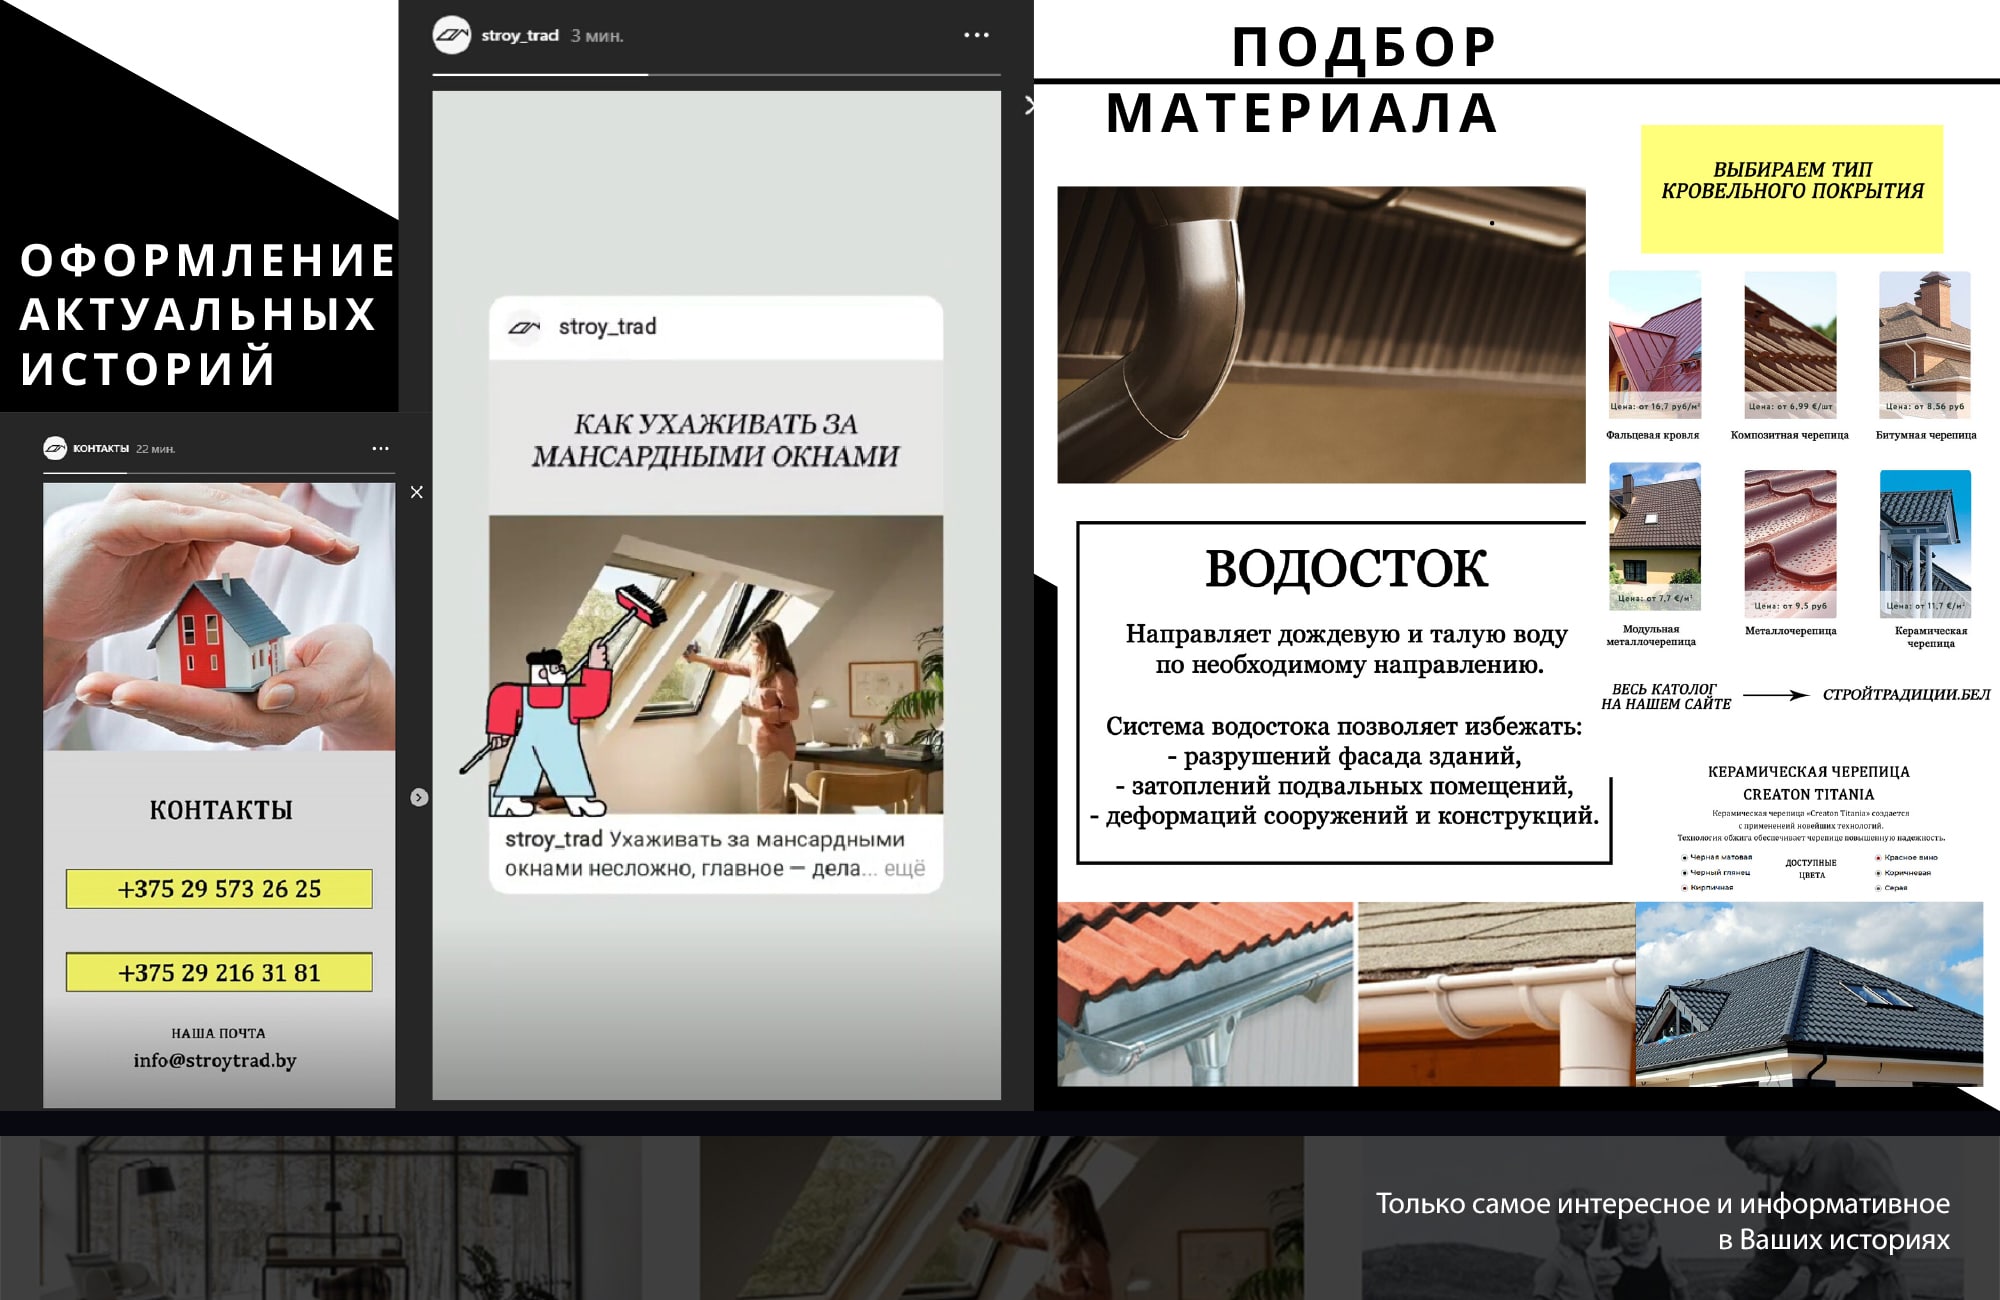The height and width of the screenshot is (1300, 2000).
Task: Go to the next story with the round arrow button
Action: [419, 797]
